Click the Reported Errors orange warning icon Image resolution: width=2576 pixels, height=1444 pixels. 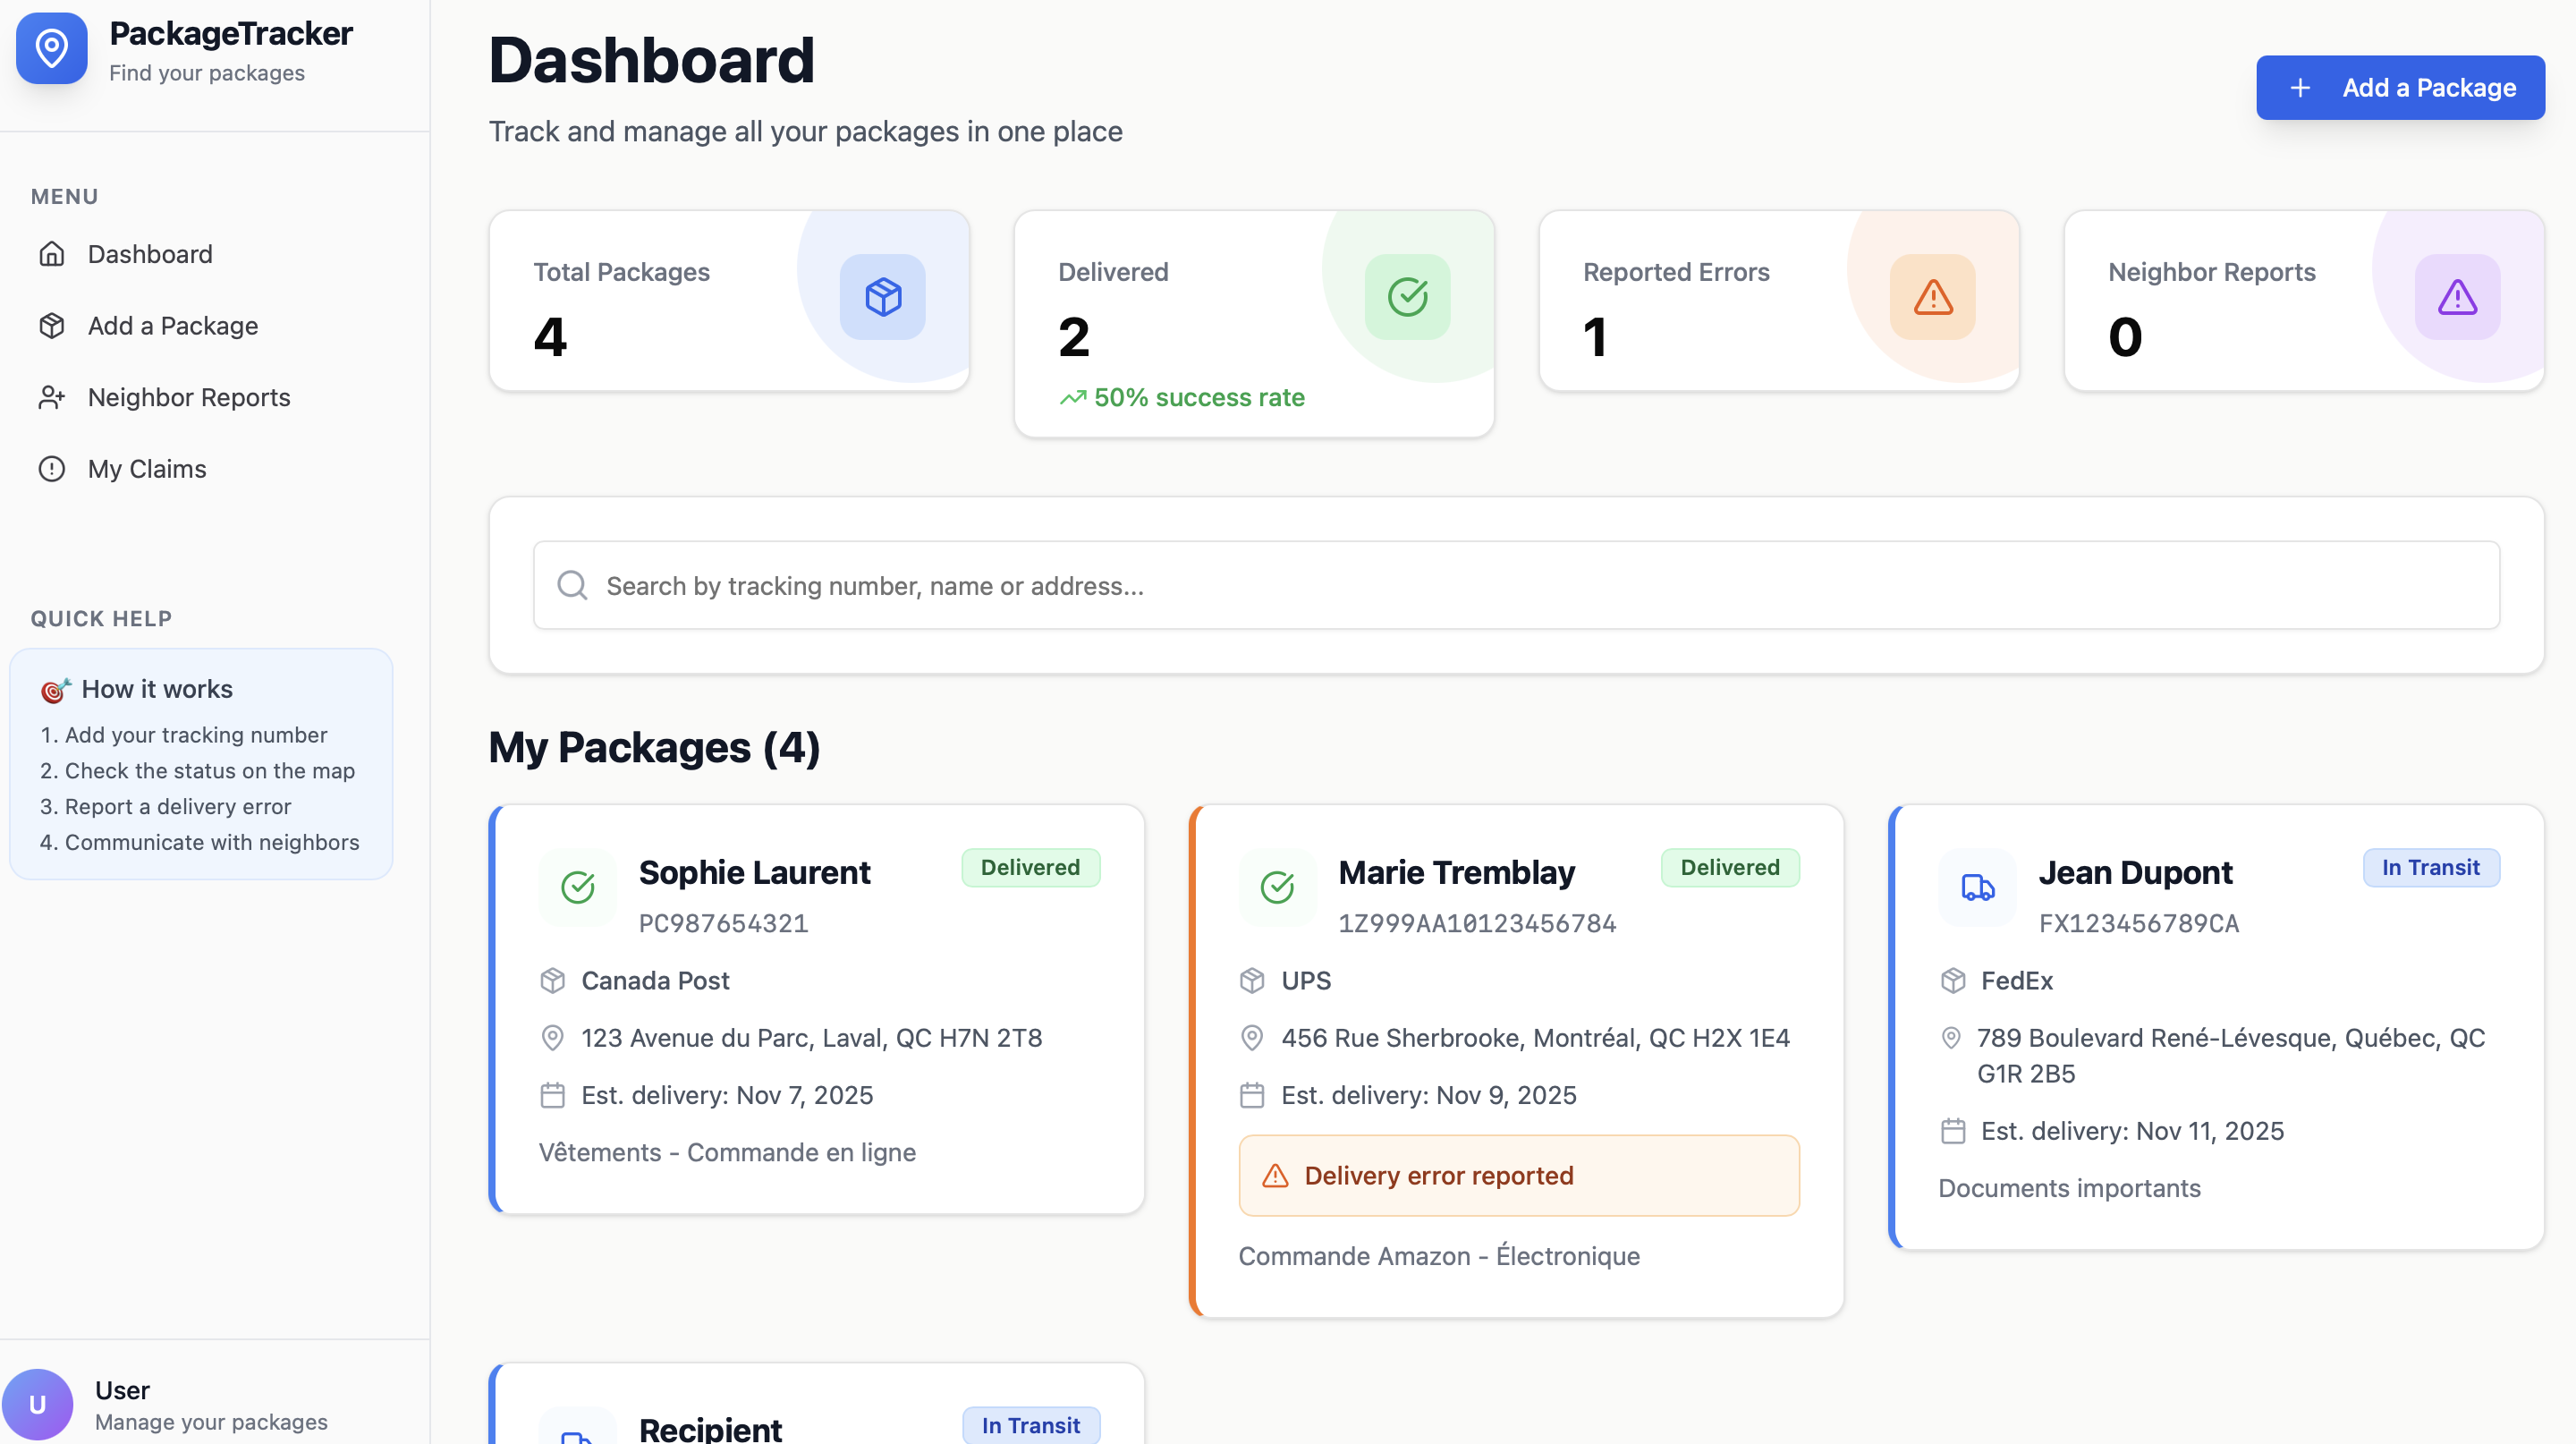click(x=1932, y=297)
